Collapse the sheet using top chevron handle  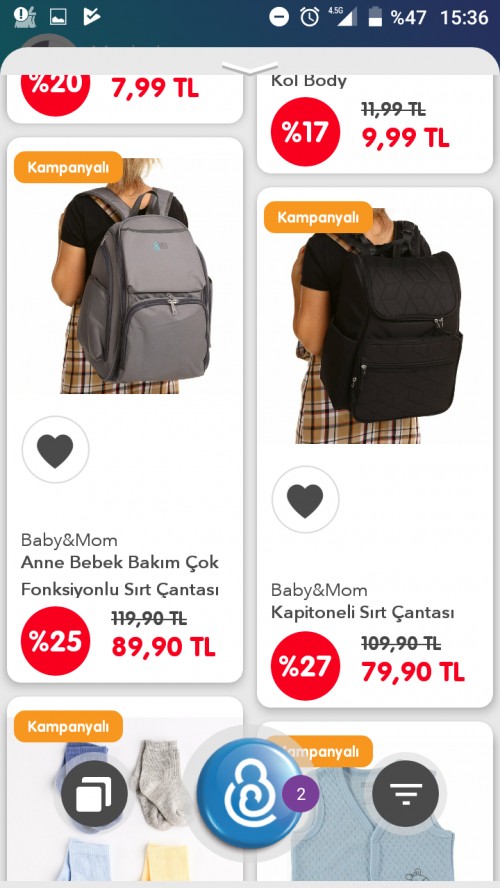[250, 69]
